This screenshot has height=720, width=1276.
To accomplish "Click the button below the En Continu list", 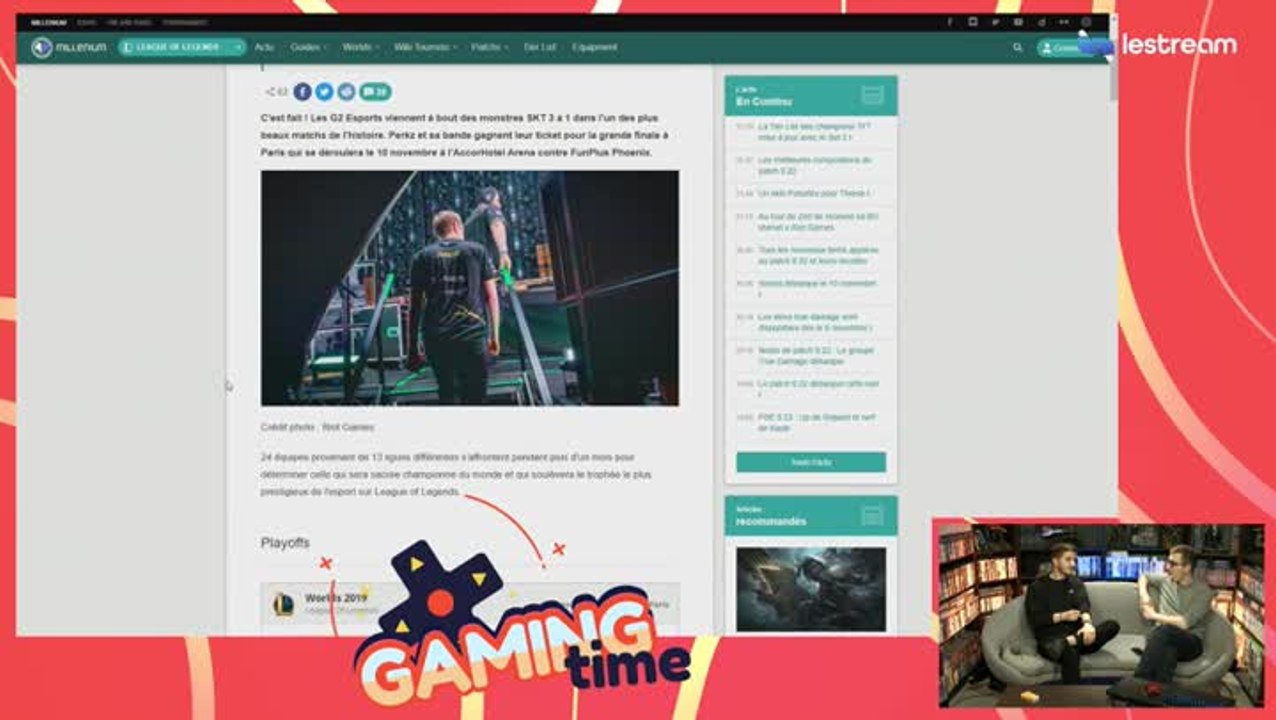I will pyautogui.click(x=811, y=462).
